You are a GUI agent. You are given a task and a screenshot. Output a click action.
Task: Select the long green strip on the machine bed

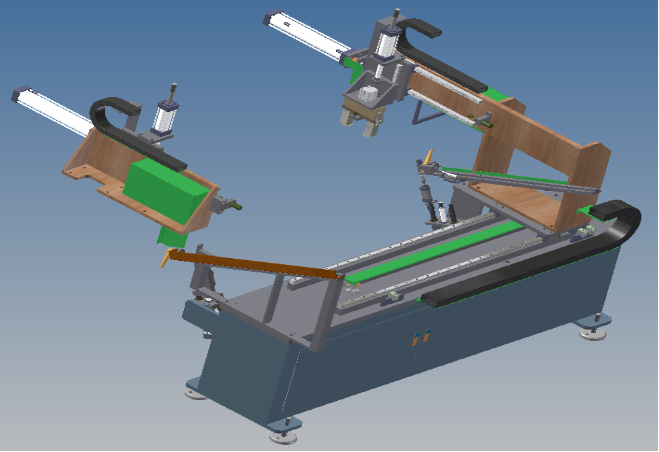(433, 252)
